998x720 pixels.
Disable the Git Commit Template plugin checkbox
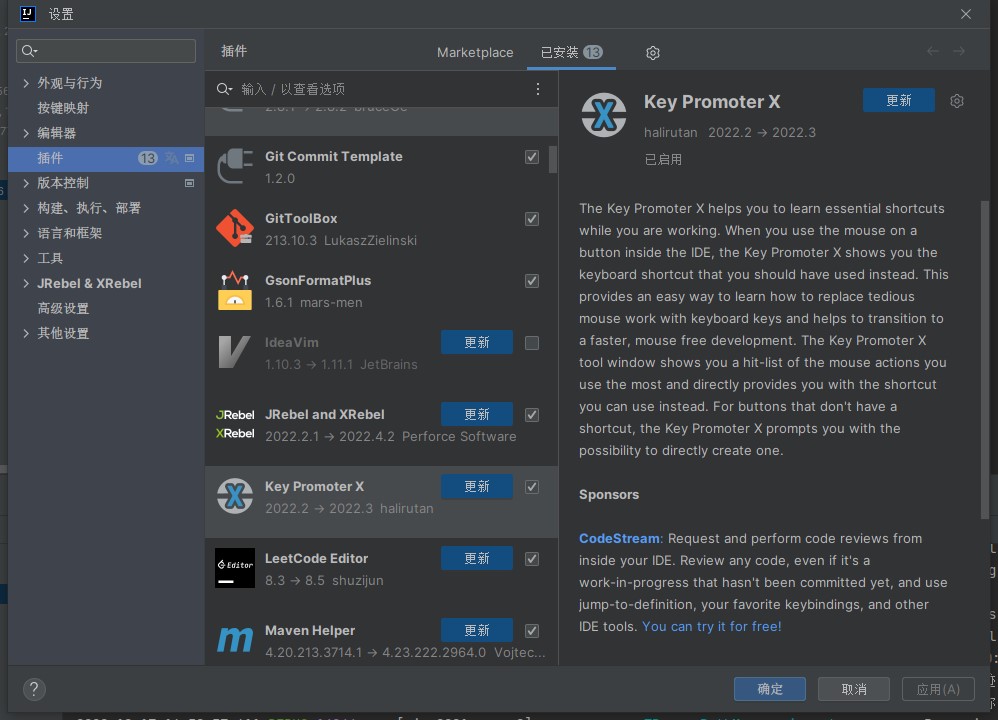point(532,157)
